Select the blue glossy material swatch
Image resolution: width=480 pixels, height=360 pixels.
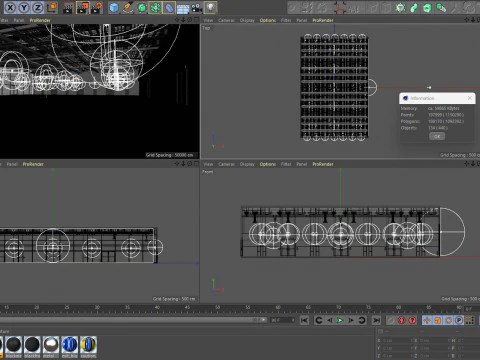coord(70,345)
